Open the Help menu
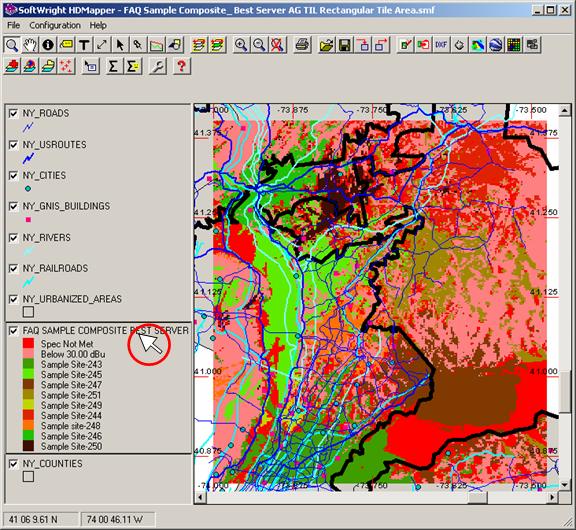576x530 pixels. click(x=98, y=25)
